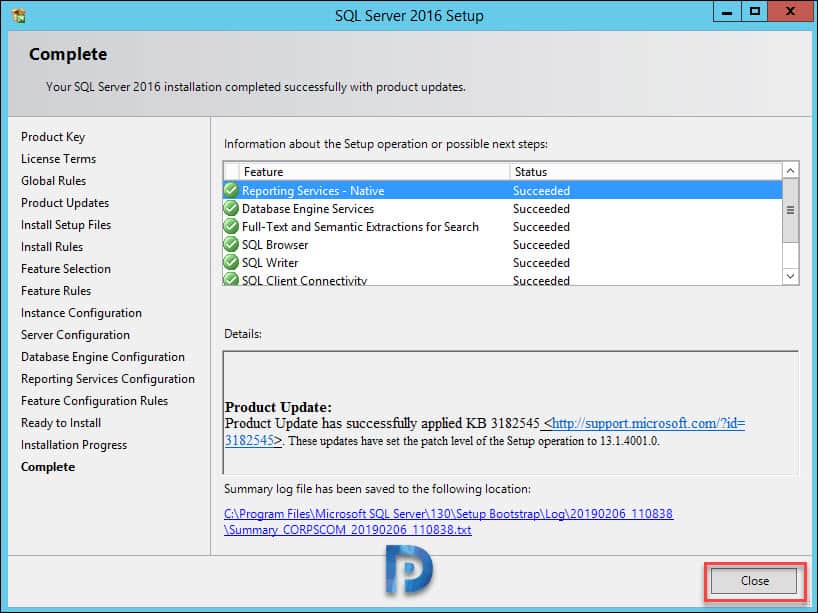
Task: Click feature list scroll down arrow
Action: point(790,276)
